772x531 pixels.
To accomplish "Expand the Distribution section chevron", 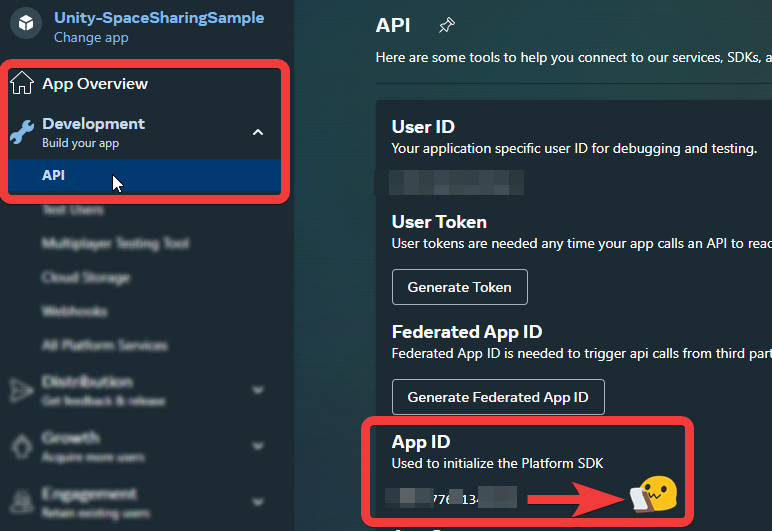I will [257, 390].
